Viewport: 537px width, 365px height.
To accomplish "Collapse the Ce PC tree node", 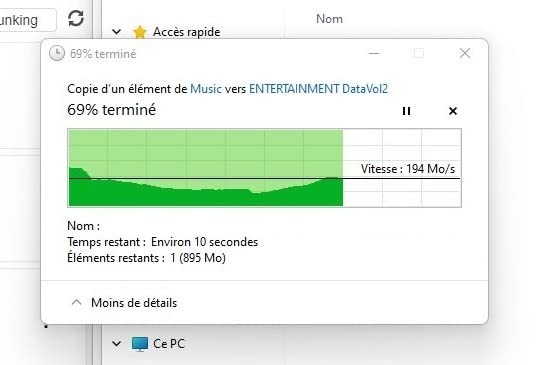I will (116, 343).
